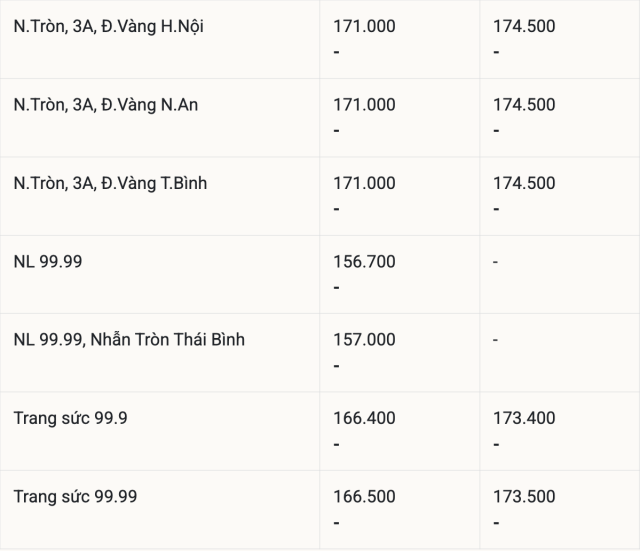Select the 173.400 sell price
The width and height of the screenshot is (640, 551).
524,418
